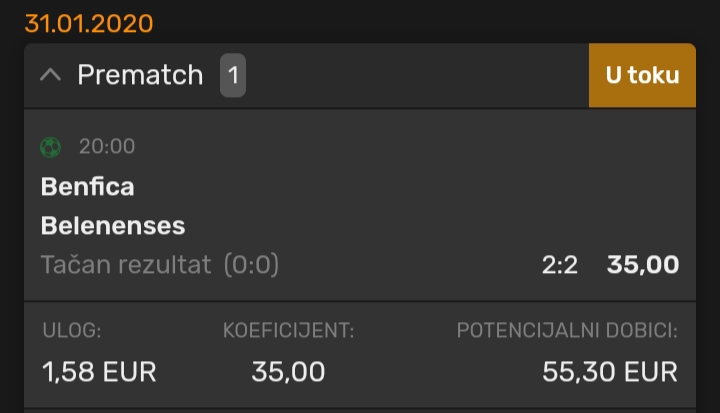Select the total coefficient 35,00 value
The height and width of the screenshot is (413, 720).
288,372
